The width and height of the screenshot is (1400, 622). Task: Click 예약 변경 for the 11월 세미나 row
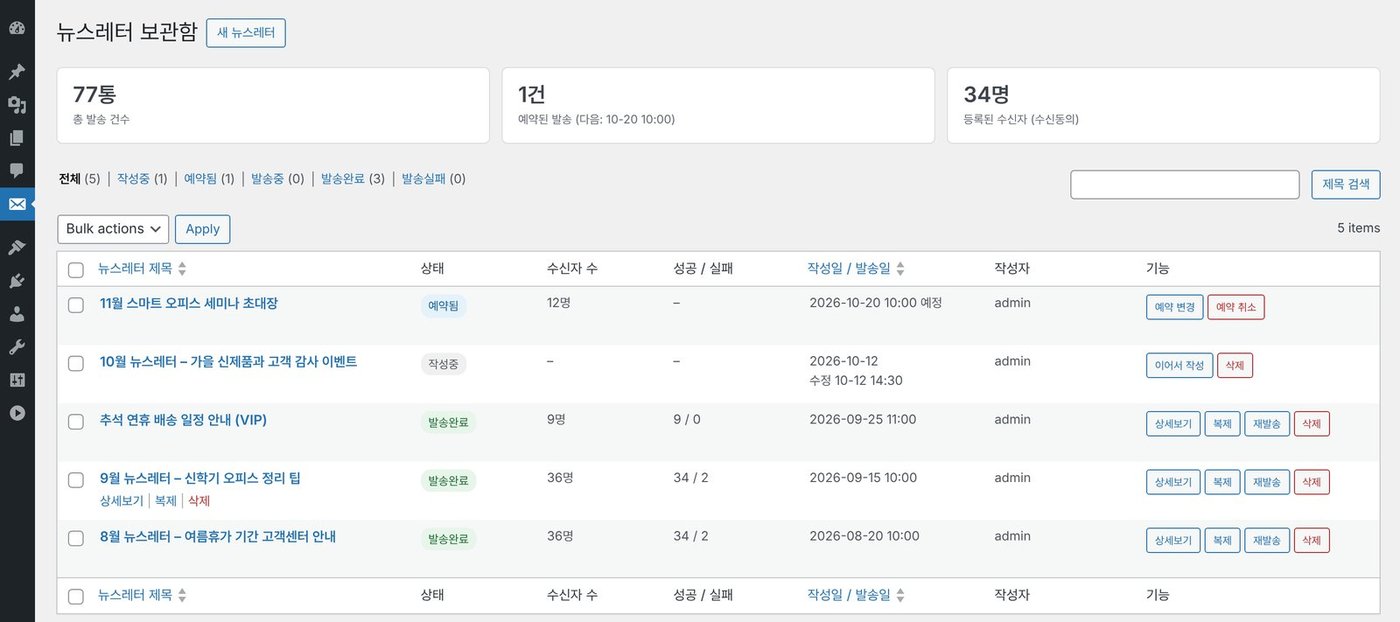(x=1175, y=307)
